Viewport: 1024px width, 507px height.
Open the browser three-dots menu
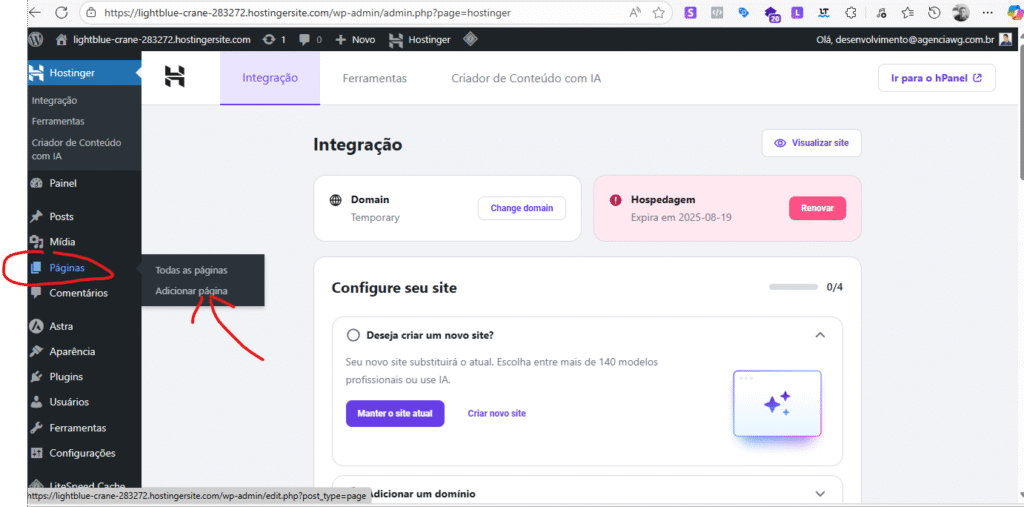[987, 12]
